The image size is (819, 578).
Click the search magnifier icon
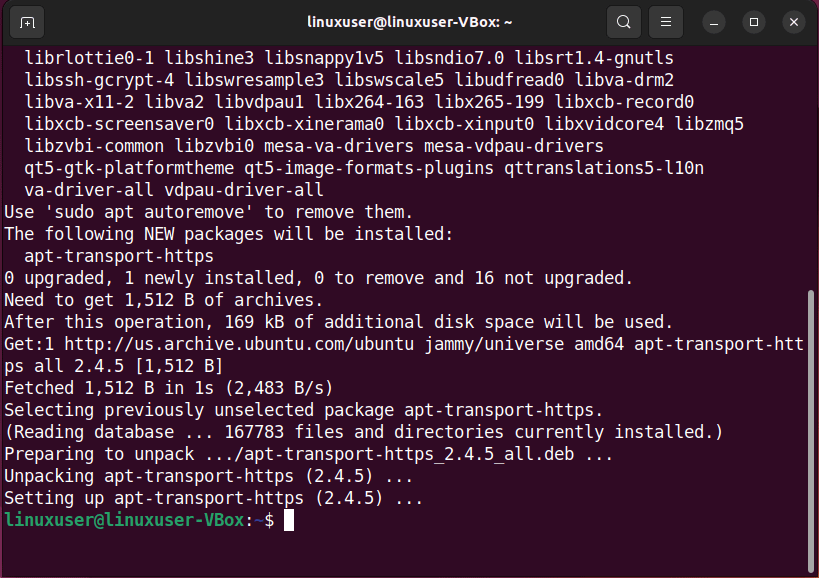623,22
